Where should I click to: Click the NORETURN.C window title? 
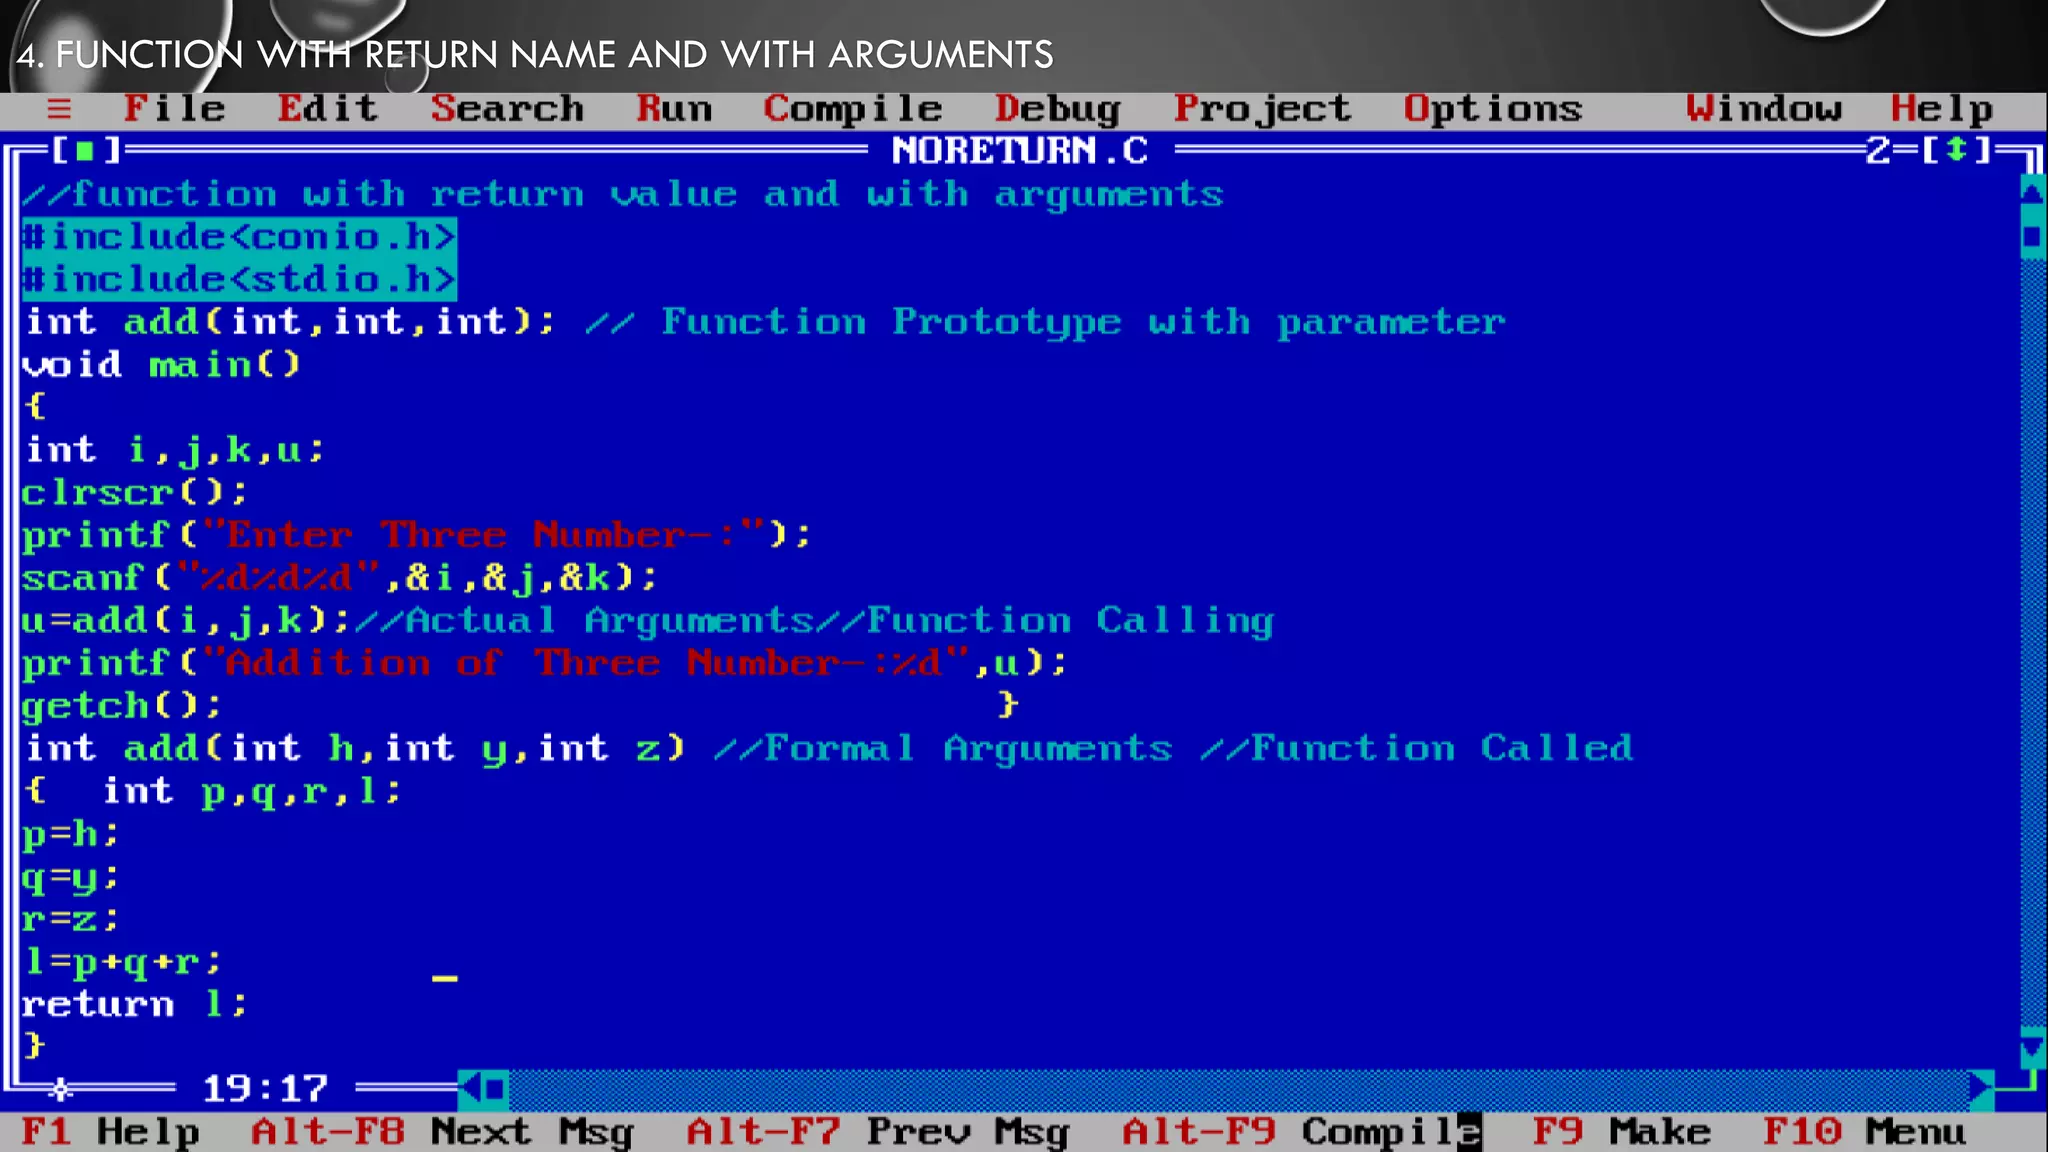[1020, 151]
